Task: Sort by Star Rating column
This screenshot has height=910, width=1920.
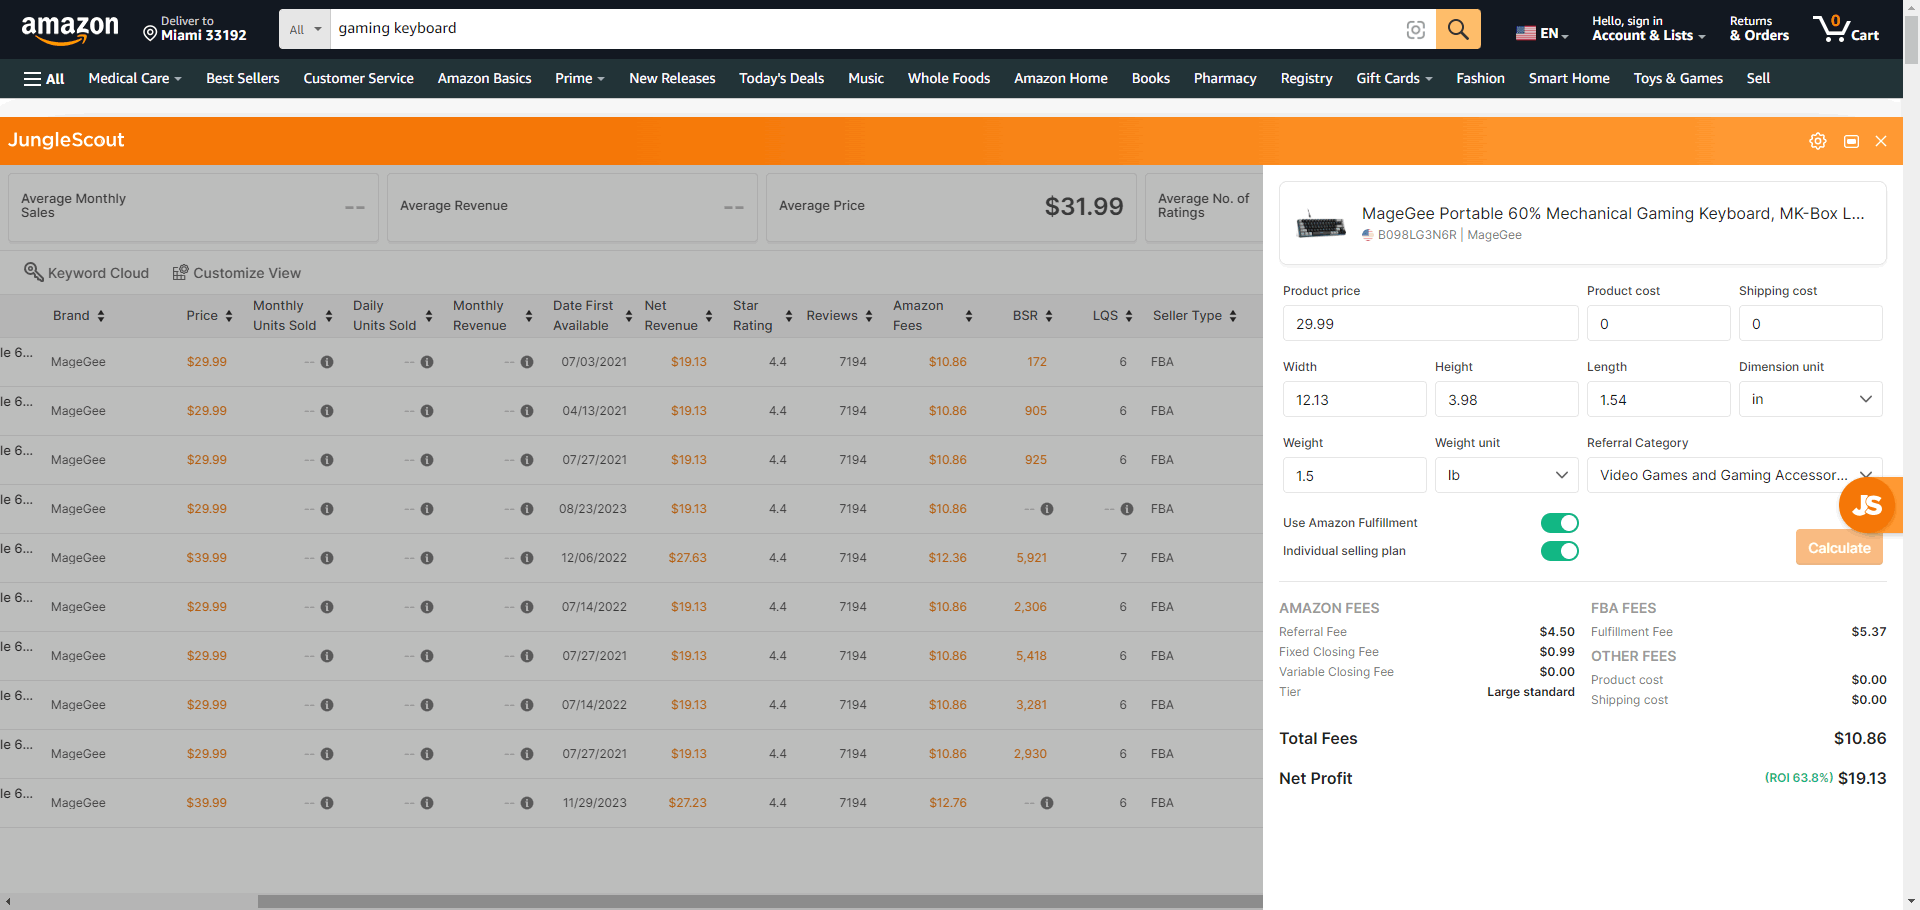Action: coord(762,316)
